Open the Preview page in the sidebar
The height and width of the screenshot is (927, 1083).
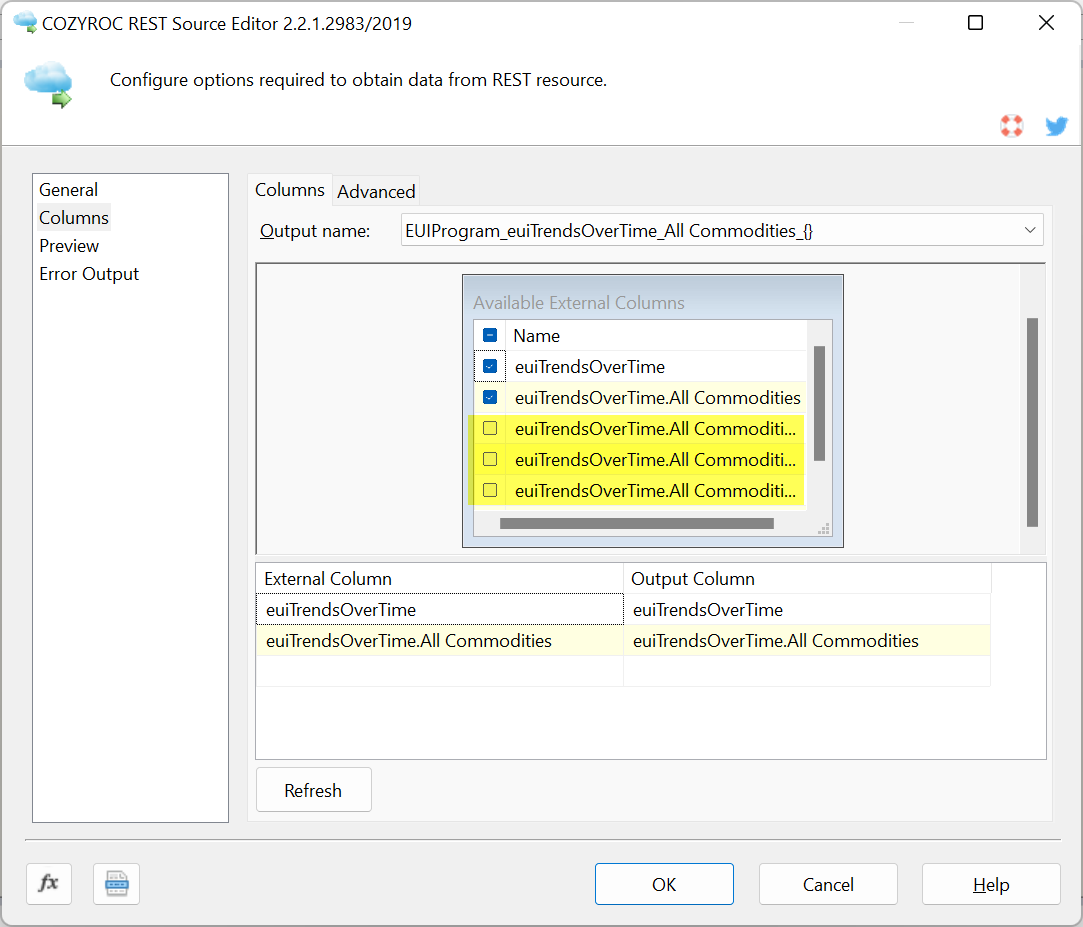click(69, 246)
